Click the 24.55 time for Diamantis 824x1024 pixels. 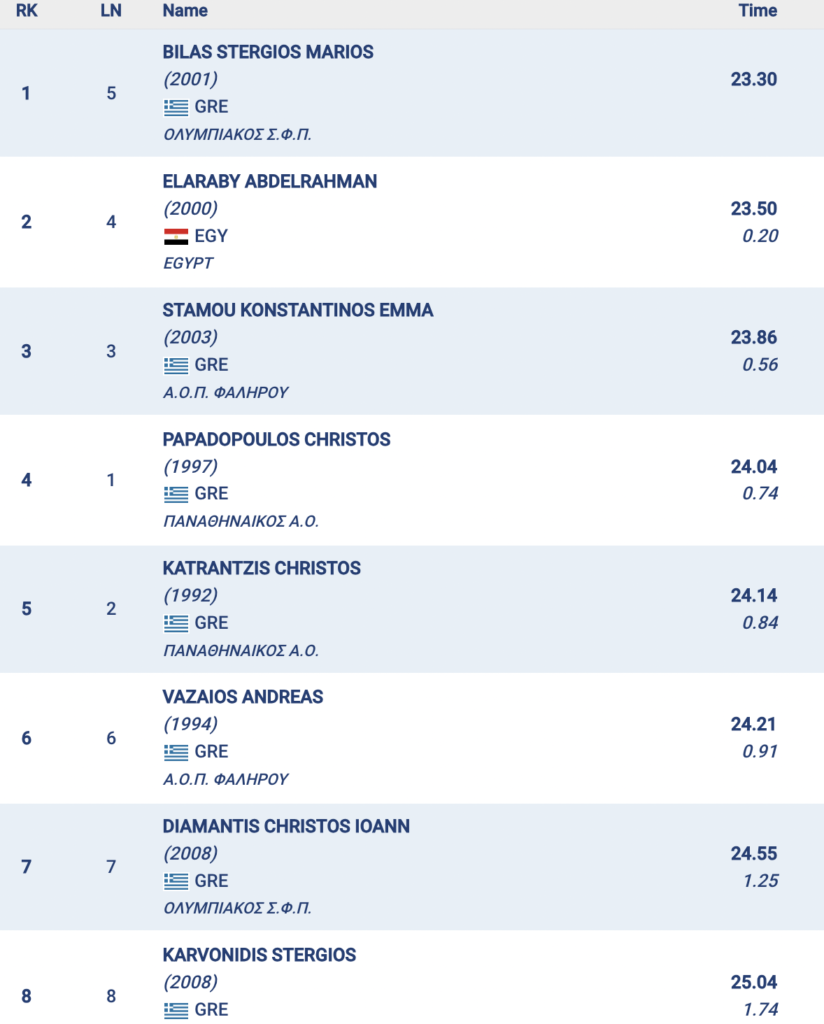(x=754, y=854)
